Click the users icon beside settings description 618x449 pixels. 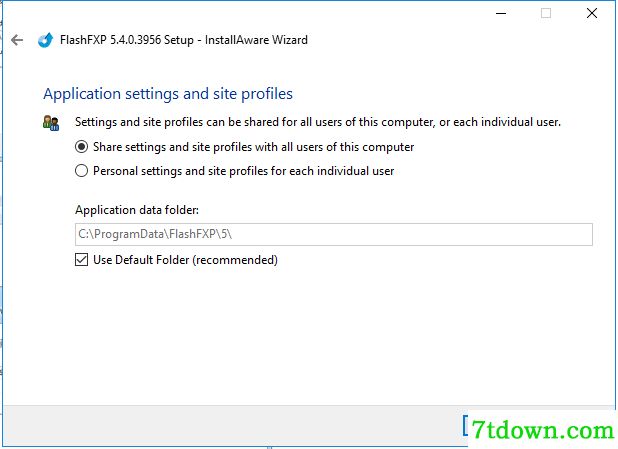[51, 123]
